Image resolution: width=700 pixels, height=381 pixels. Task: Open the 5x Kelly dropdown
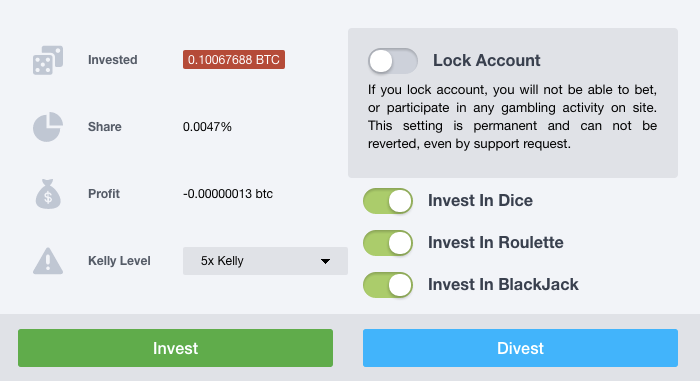265,261
